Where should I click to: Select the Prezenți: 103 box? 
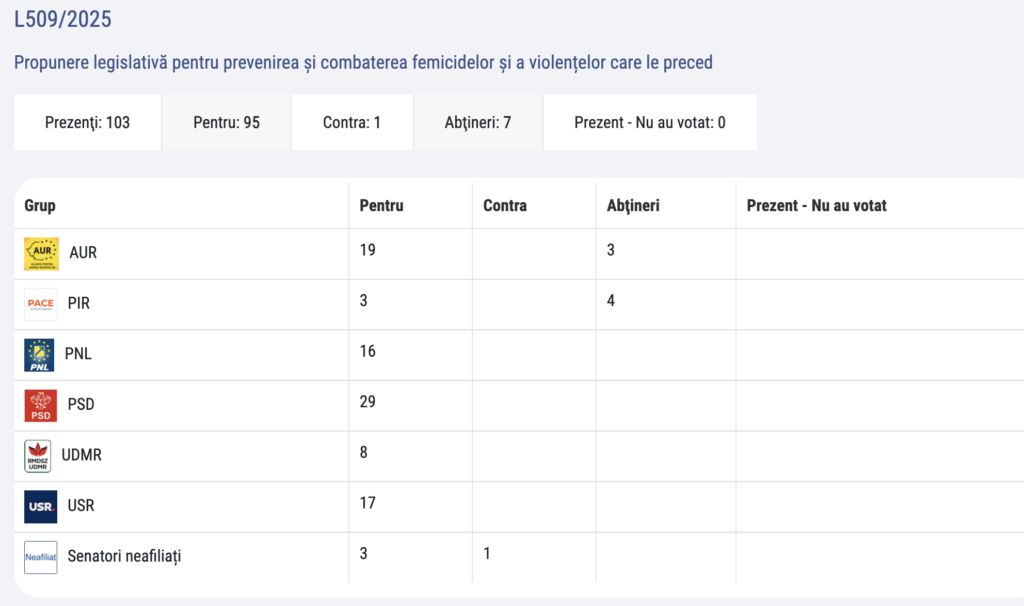[87, 123]
